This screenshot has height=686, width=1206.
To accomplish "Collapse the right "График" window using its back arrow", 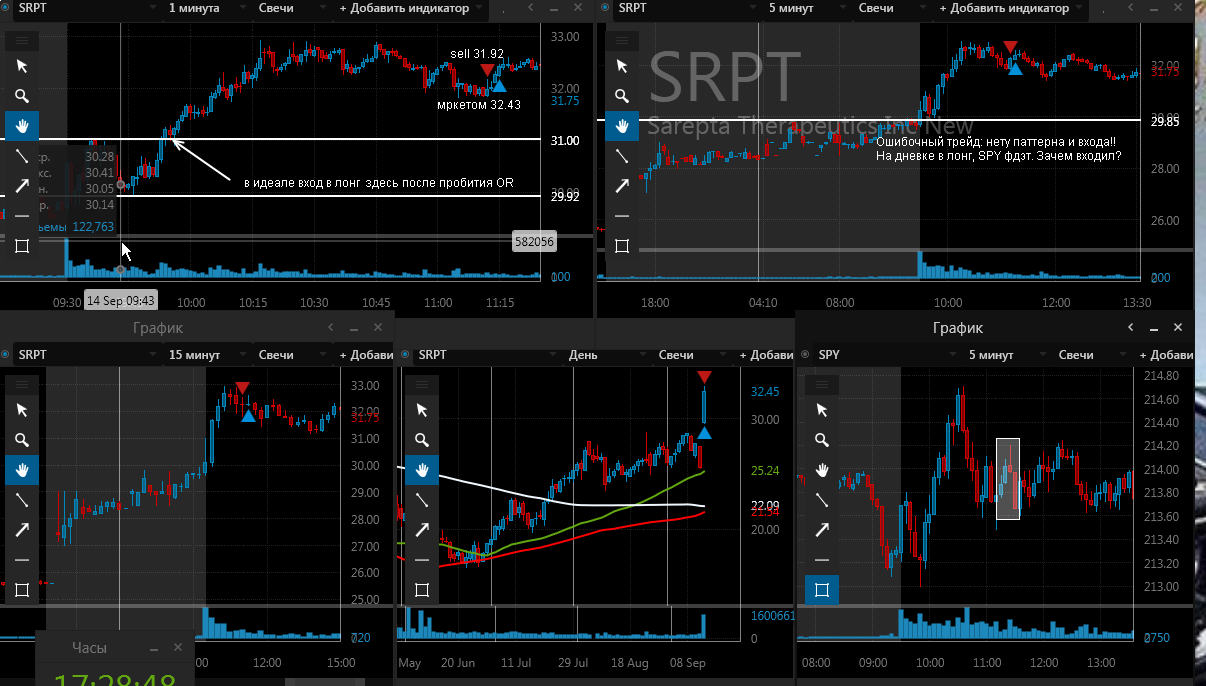I will (x=1131, y=328).
